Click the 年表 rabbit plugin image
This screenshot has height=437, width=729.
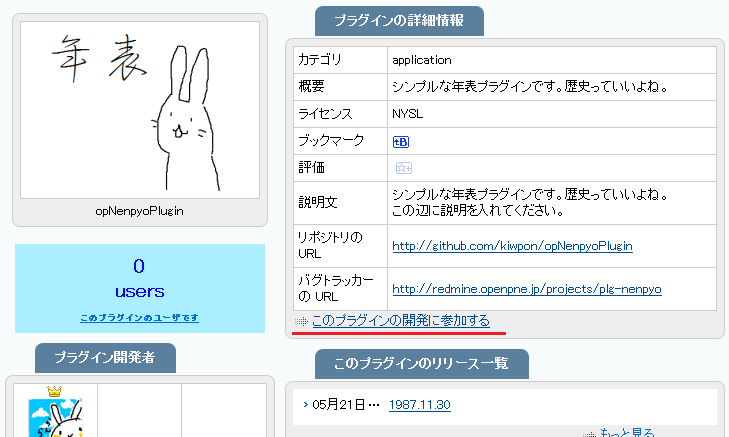140,110
